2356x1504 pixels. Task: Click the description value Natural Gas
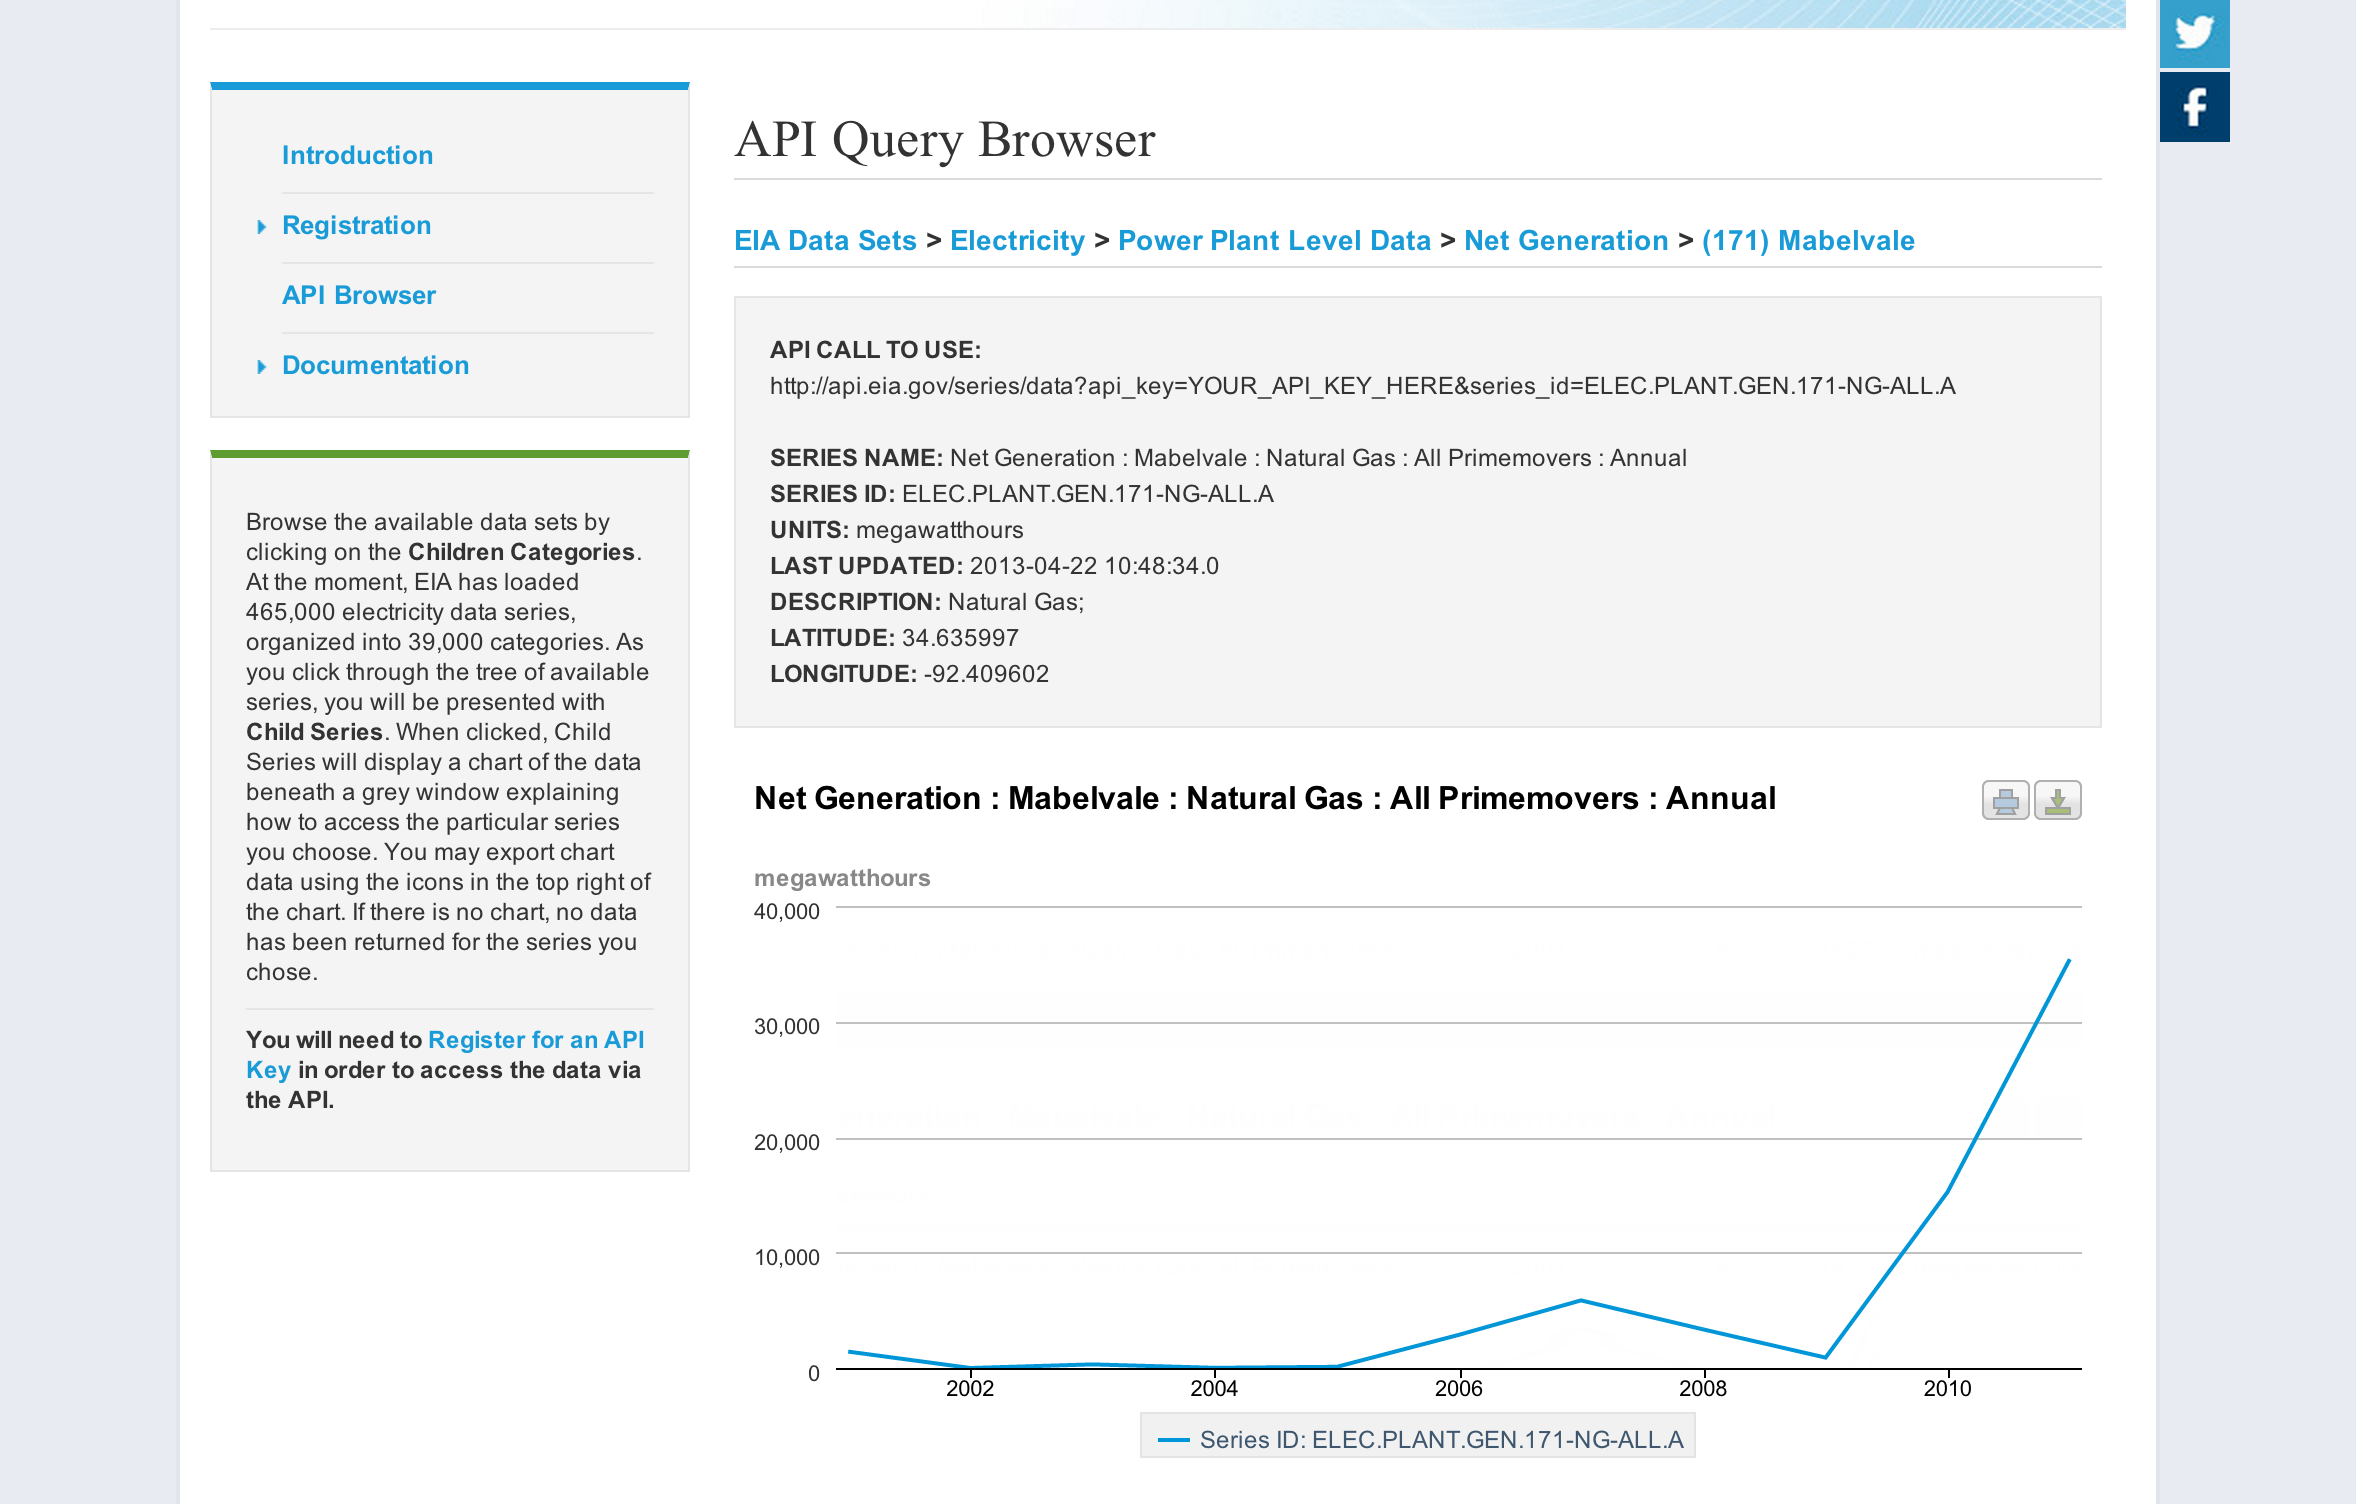tap(1016, 602)
